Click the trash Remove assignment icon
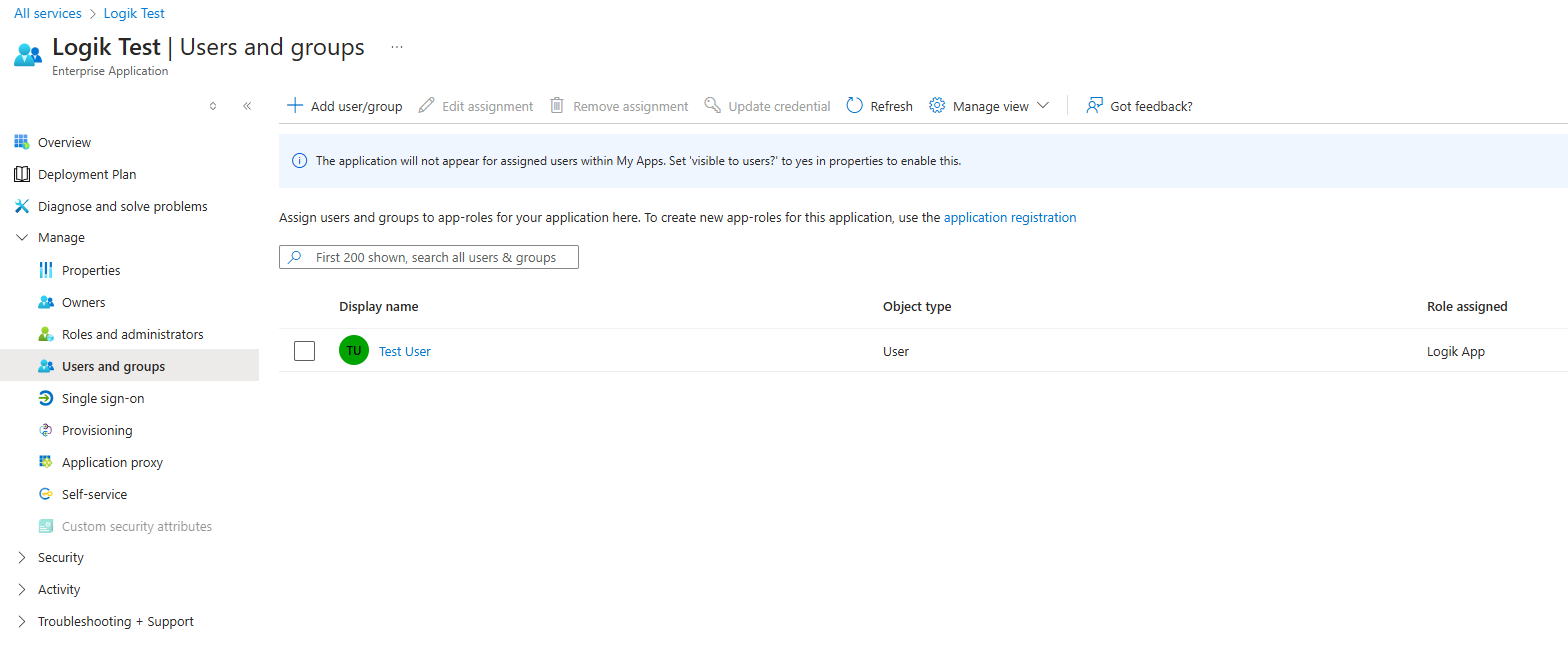This screenshot has height=661, width=1568. tap(557, 105)
